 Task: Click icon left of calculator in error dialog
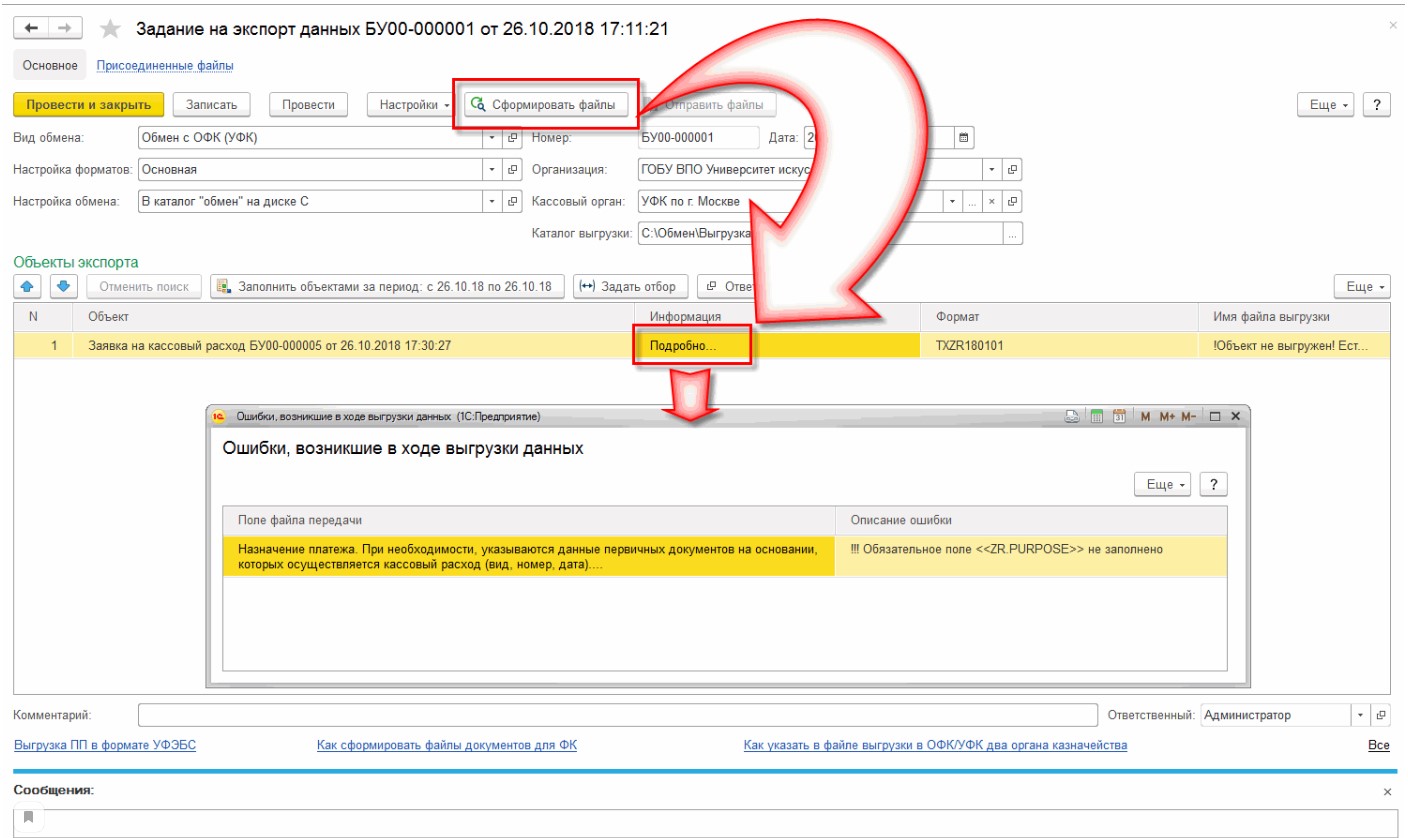click(x=1072, y=416)
